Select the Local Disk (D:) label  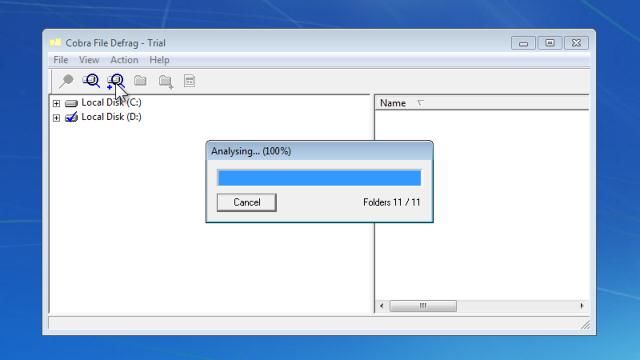point(111,117)
